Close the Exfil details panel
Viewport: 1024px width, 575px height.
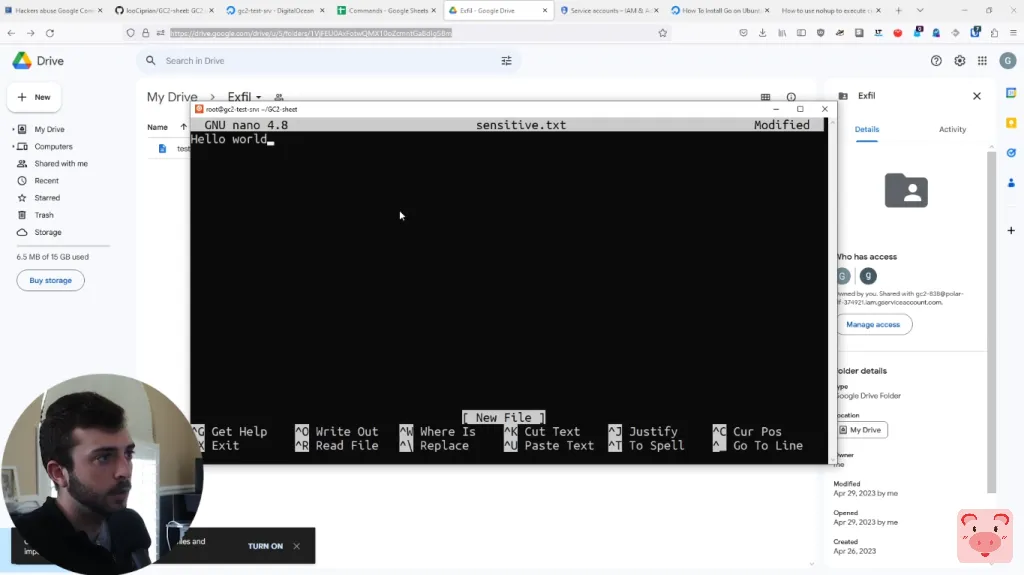(x=977, y=96)
